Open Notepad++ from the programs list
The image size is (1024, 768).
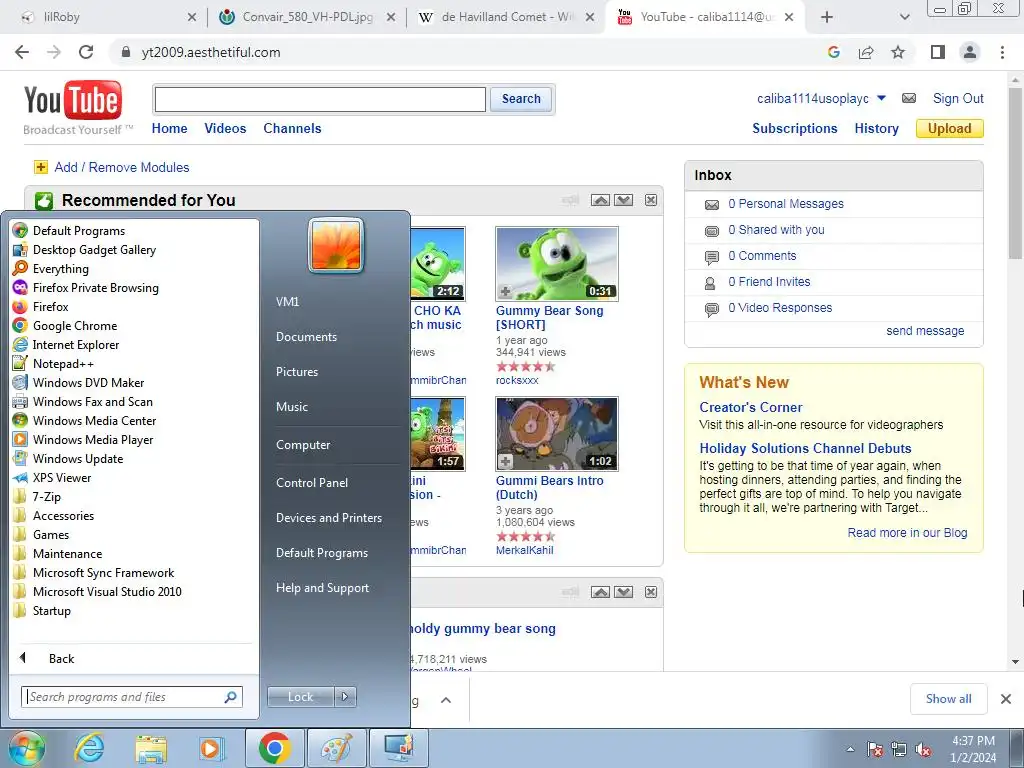54,363
